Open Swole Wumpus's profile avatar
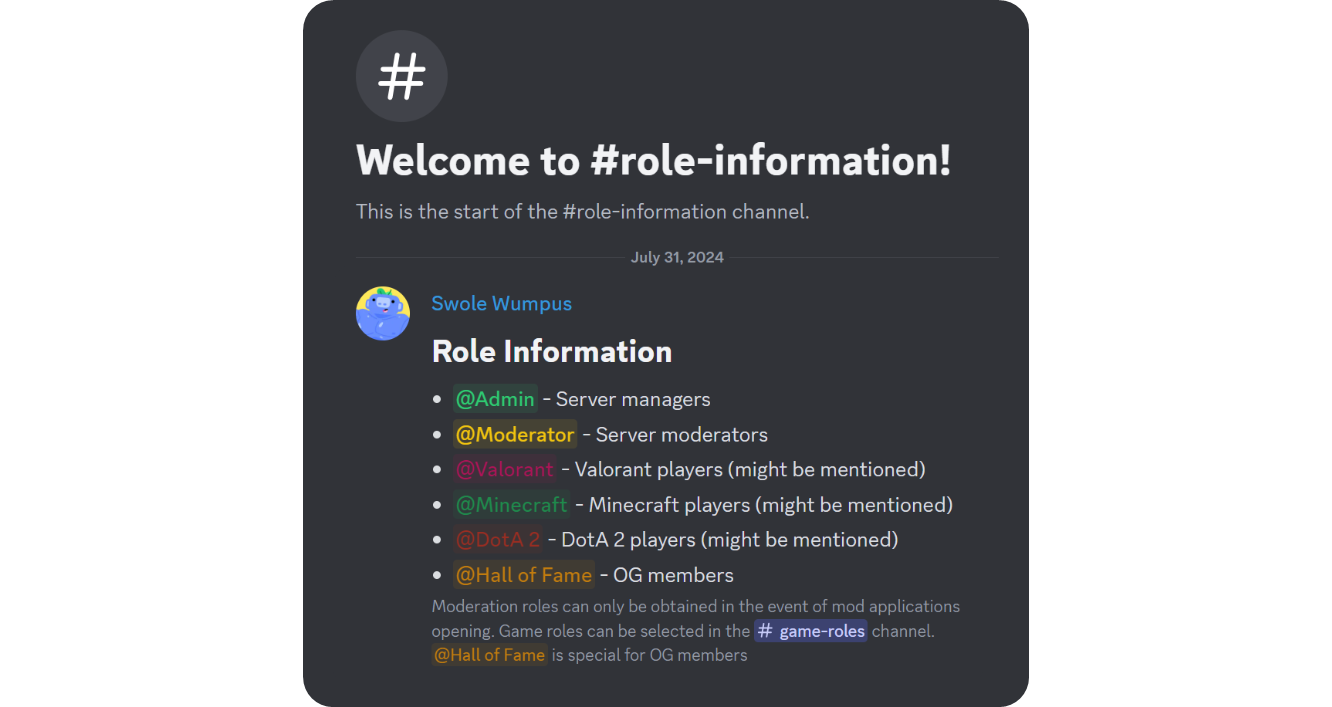 point(383,313)
